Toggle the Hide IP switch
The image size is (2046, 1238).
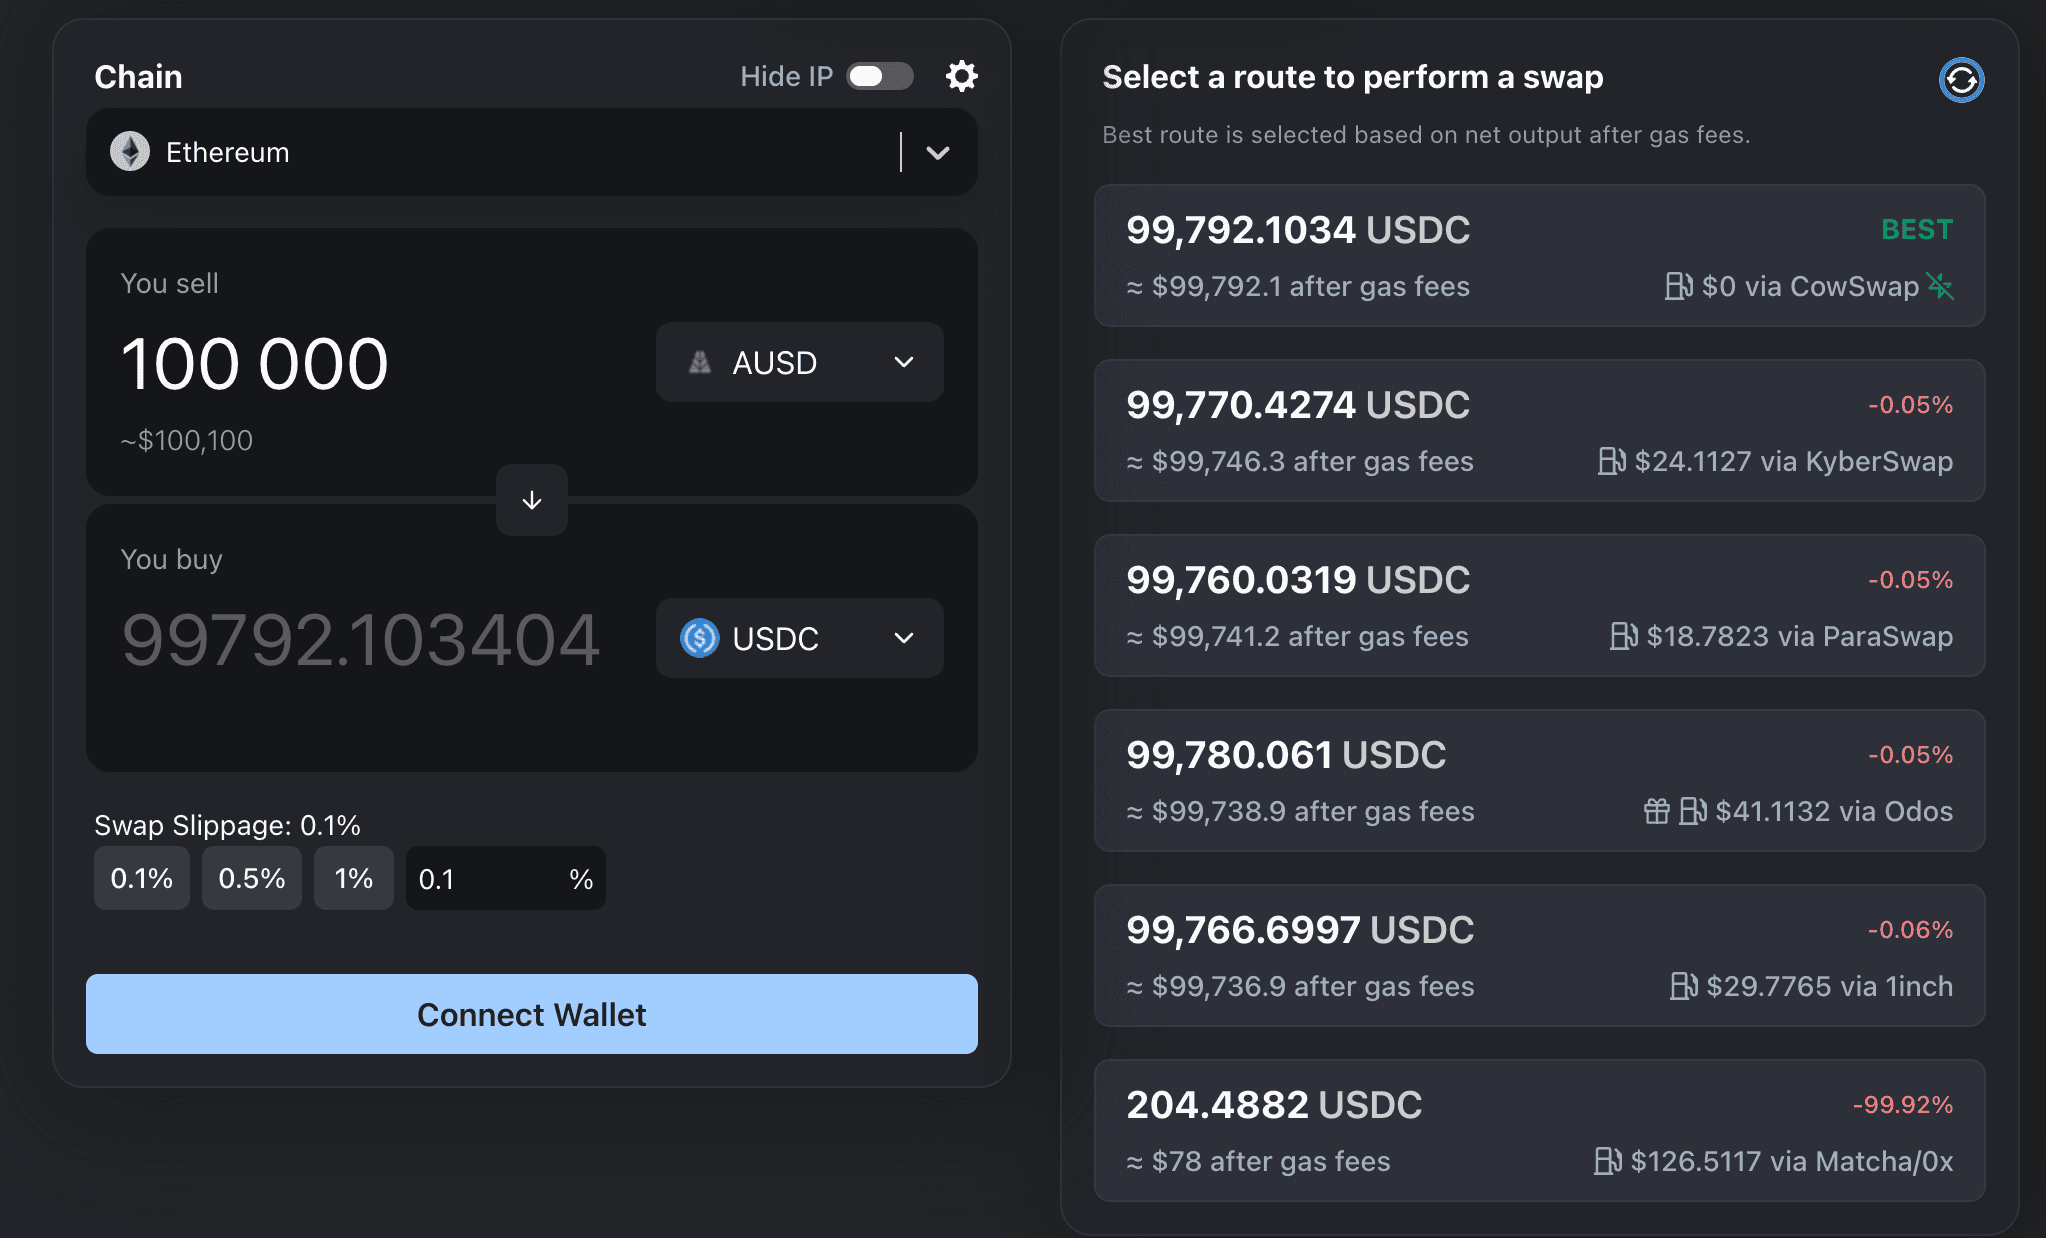879,76
